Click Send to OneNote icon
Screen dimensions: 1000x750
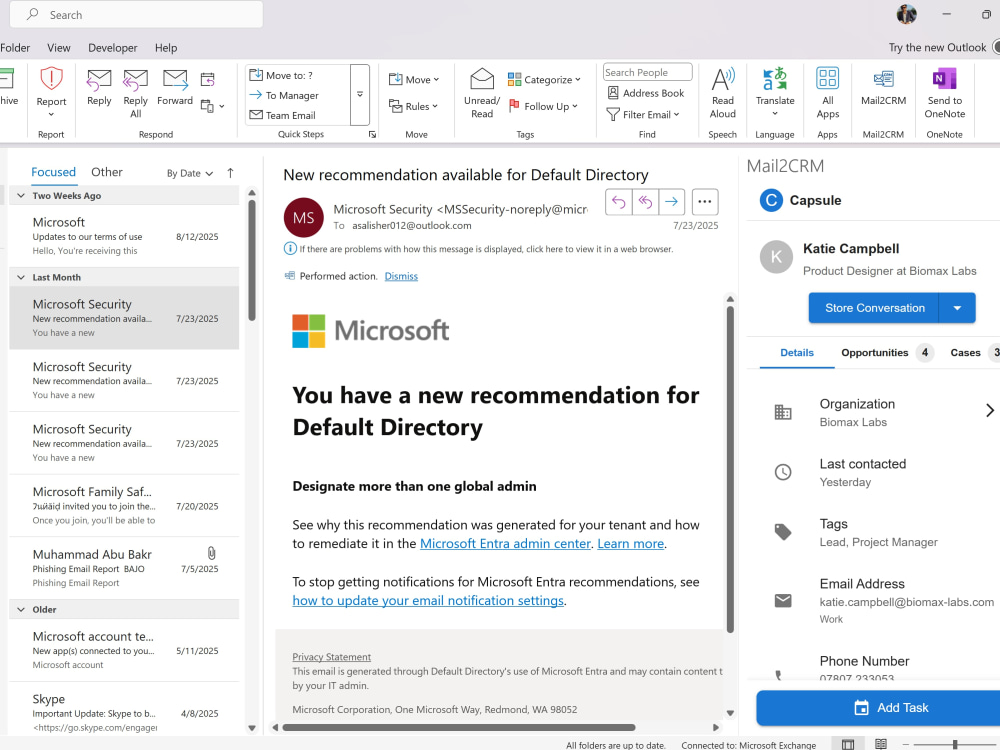945,79
